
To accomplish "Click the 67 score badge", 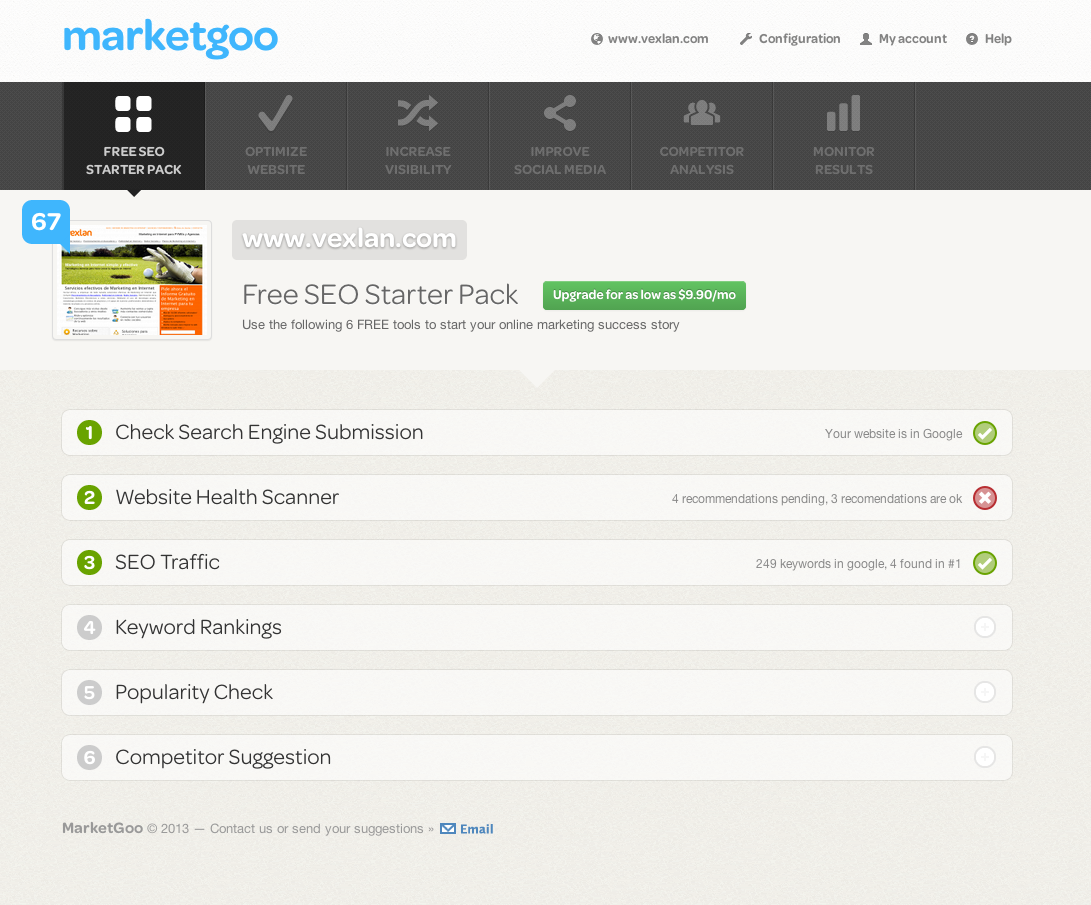I will [46, 222].
